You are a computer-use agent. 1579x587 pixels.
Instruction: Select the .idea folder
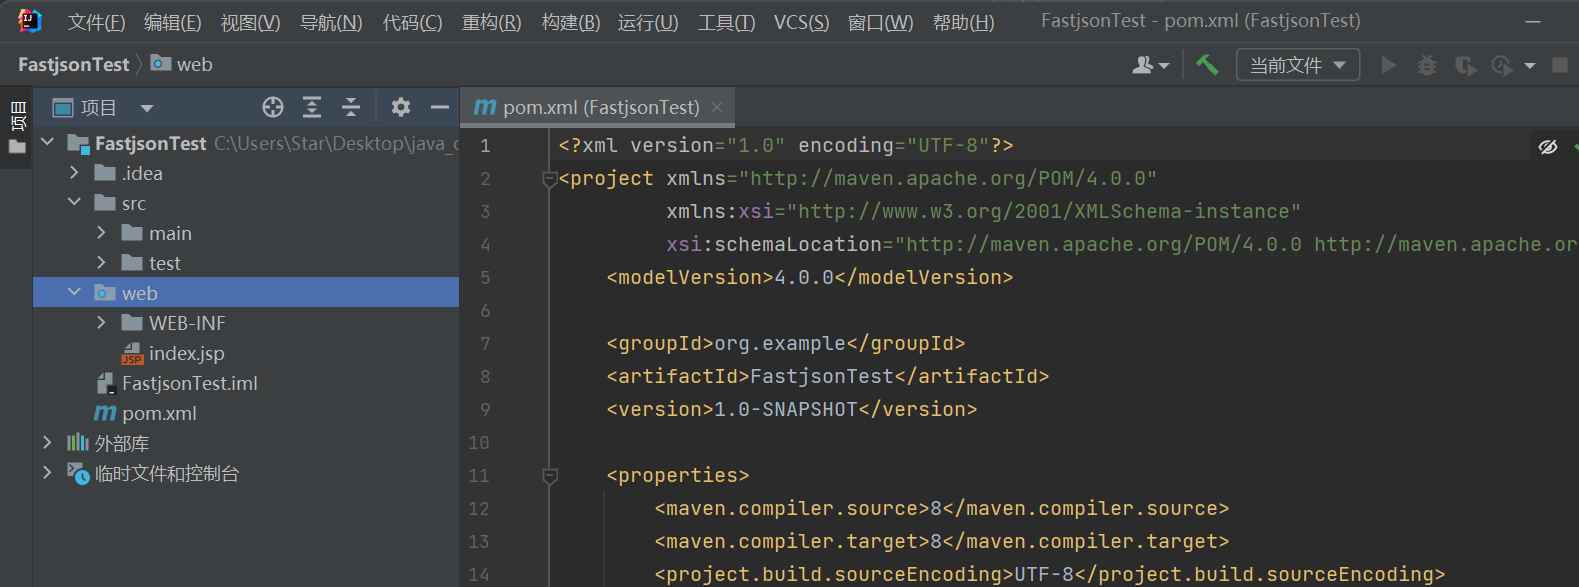(142, 173)
